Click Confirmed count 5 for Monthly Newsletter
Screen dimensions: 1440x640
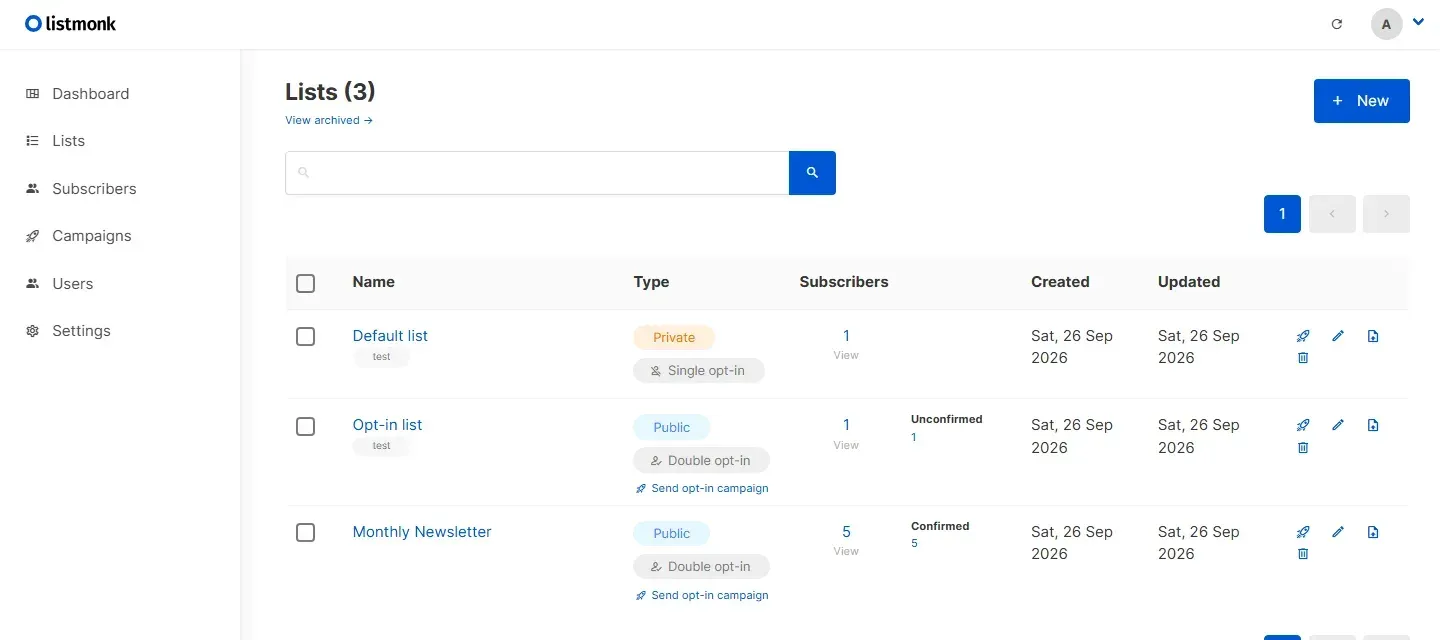(914, 544)
